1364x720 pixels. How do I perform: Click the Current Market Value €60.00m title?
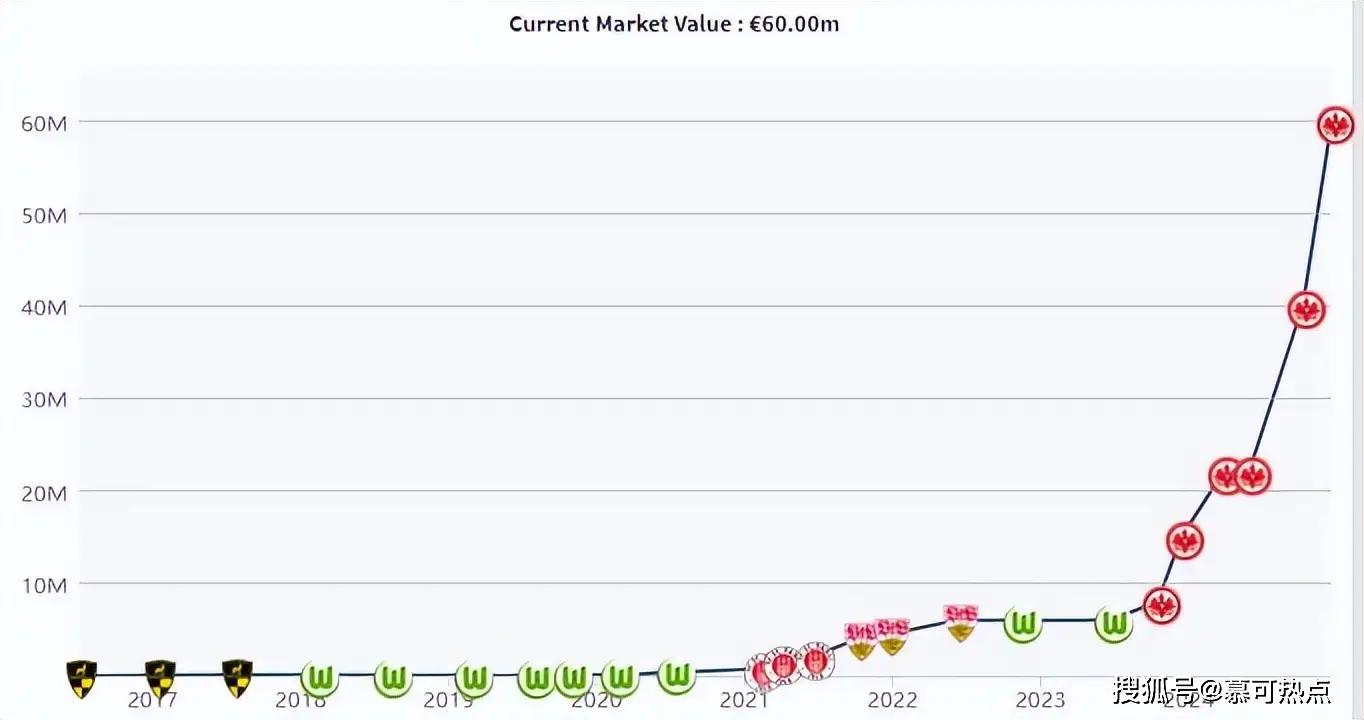(x=674, y=24)
